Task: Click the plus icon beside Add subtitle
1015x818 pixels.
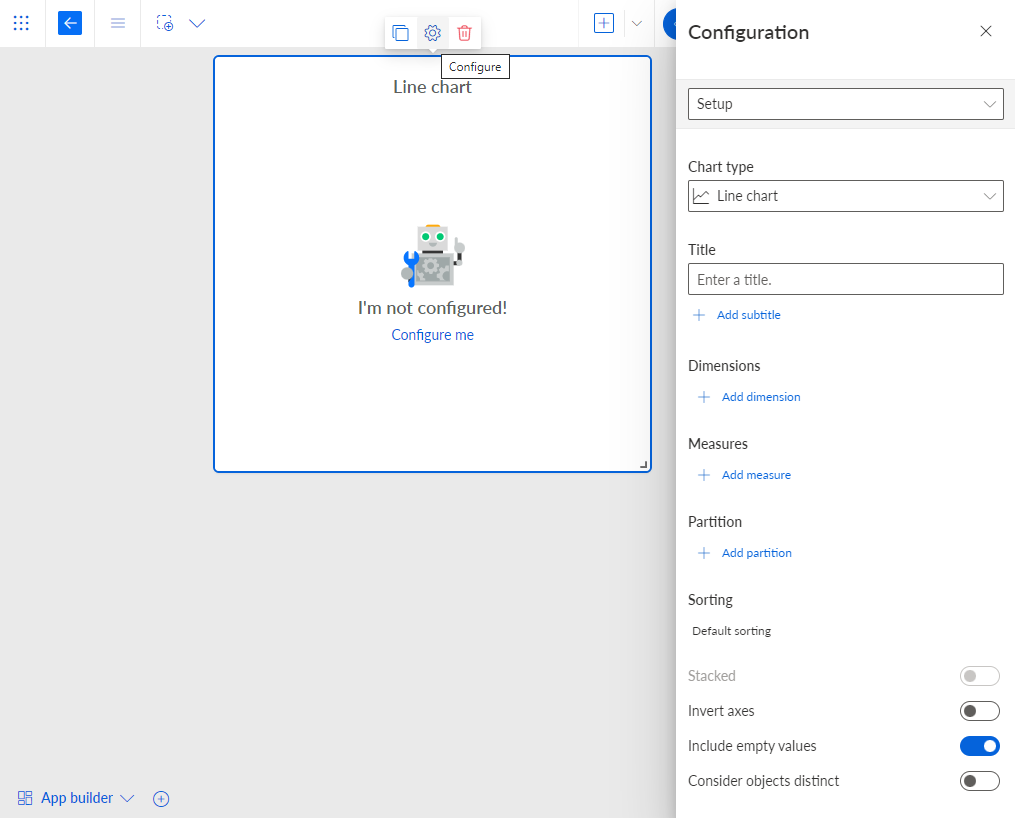Action: click(698, 315)
